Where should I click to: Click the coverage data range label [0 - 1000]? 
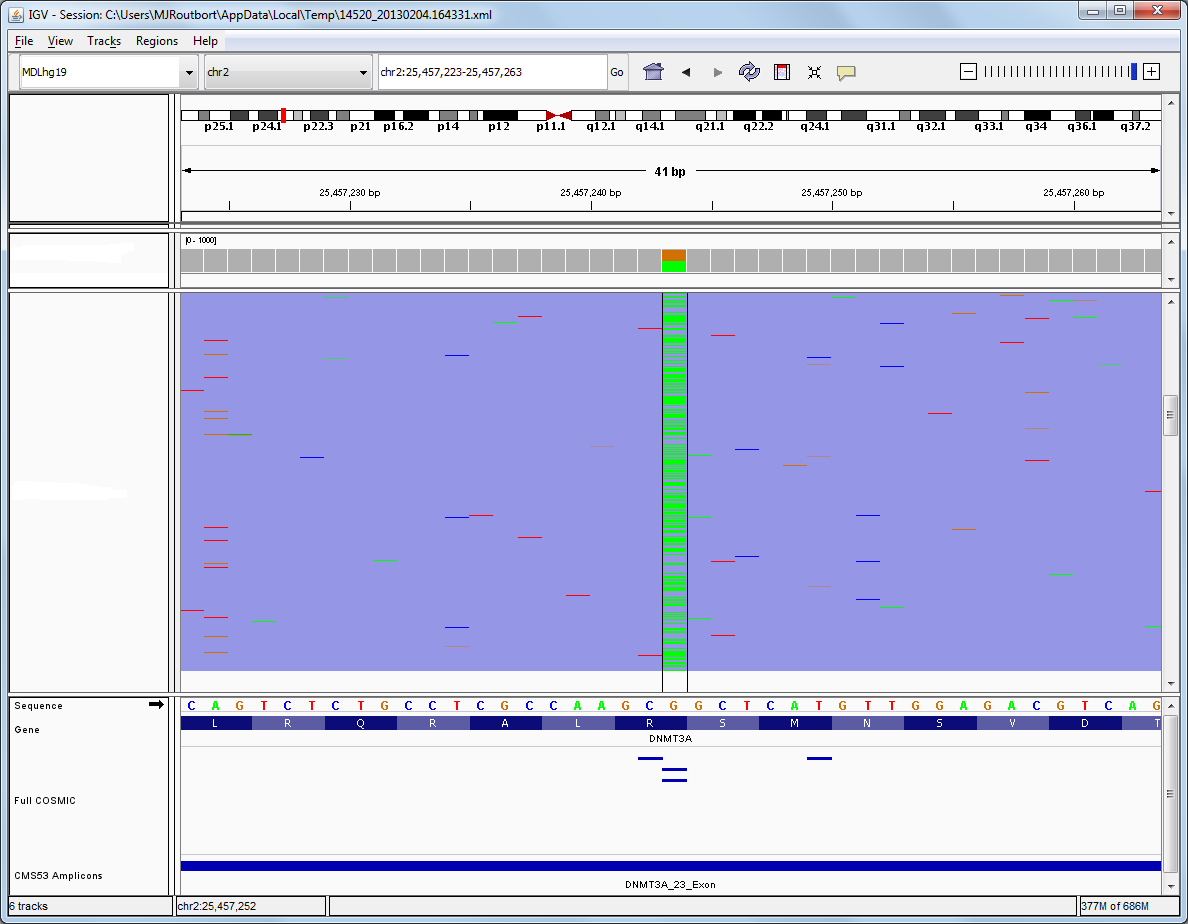[201, 240]
